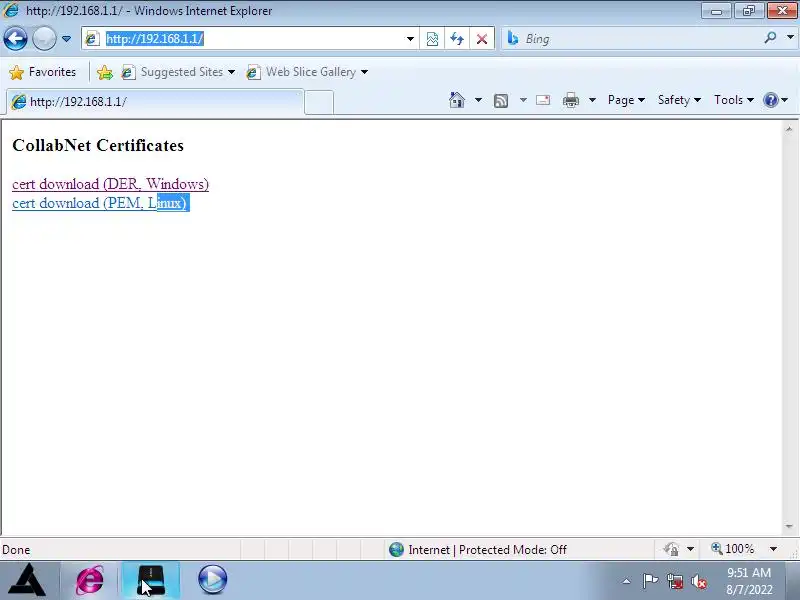Open the search provider dropdown arrow
Image resolution: width=800 pixels, height=600 pixels.
pos(790,38)
